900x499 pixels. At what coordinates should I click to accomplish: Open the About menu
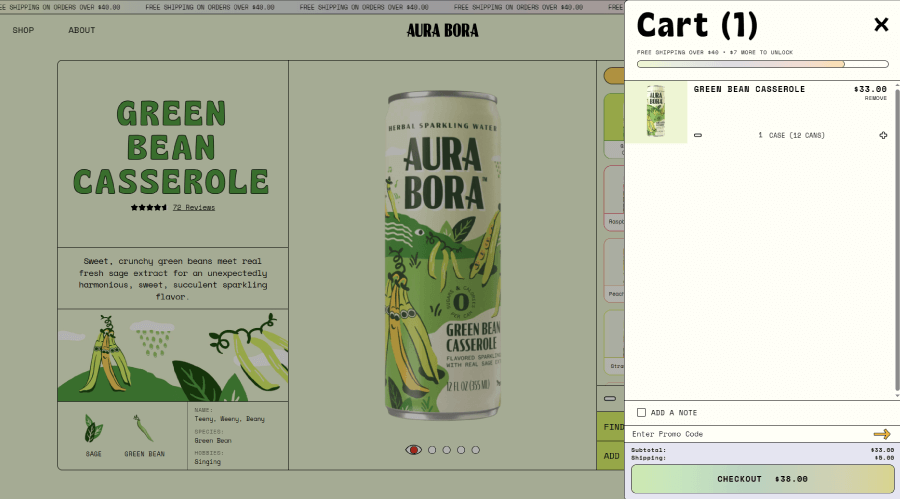[x=82, y=30]
